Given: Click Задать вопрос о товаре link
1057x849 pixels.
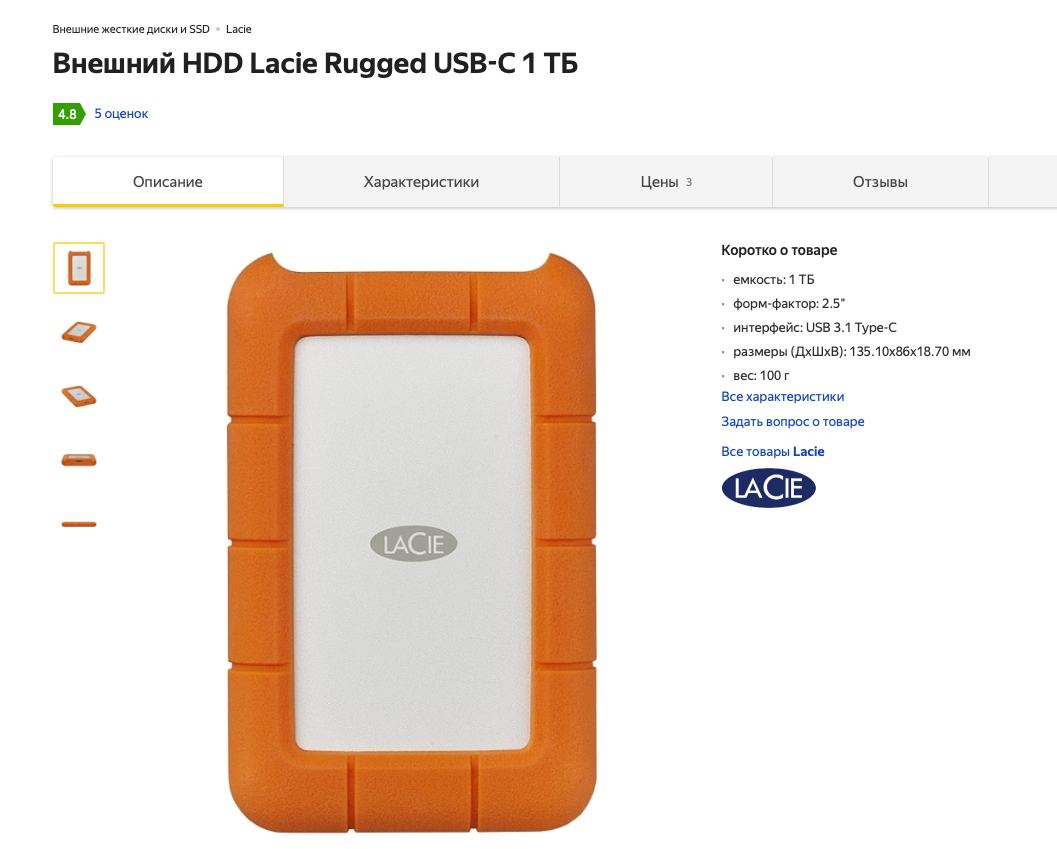Looking at the screenshot, I should click(x=793, y=421).
